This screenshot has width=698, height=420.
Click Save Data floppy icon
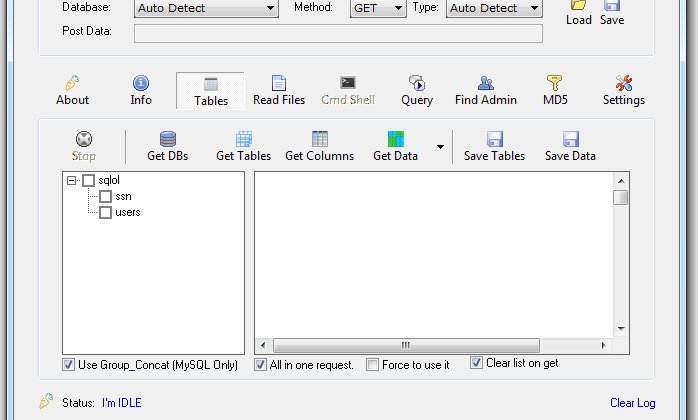[571, 139]
